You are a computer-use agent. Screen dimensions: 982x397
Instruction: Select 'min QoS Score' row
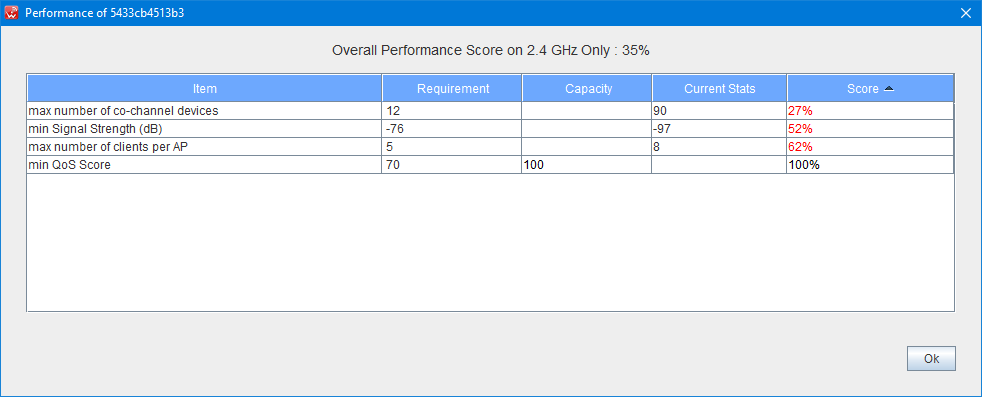tap(490, 165)
